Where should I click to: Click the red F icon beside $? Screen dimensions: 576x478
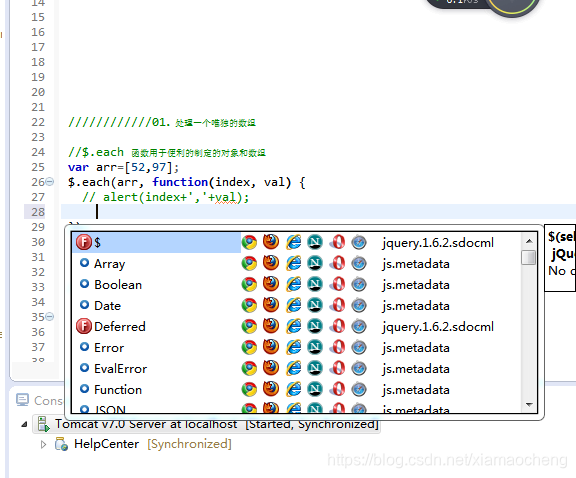[x=84, y=242]
